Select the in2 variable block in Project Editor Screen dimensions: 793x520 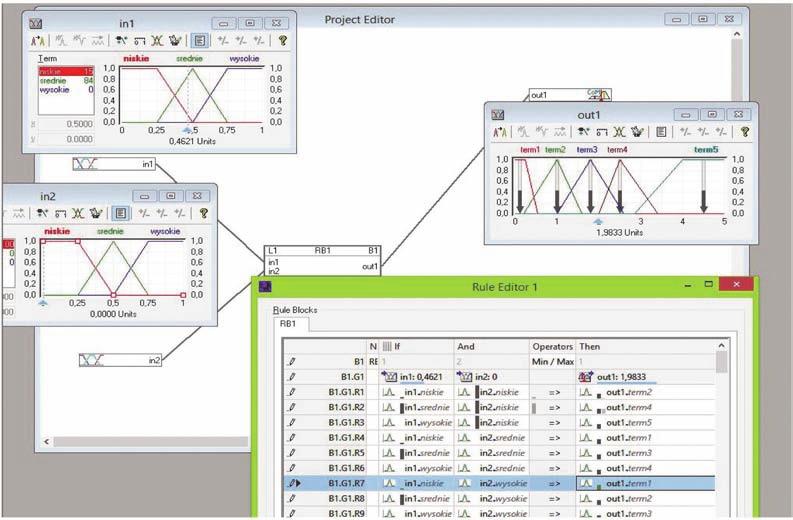120,360
